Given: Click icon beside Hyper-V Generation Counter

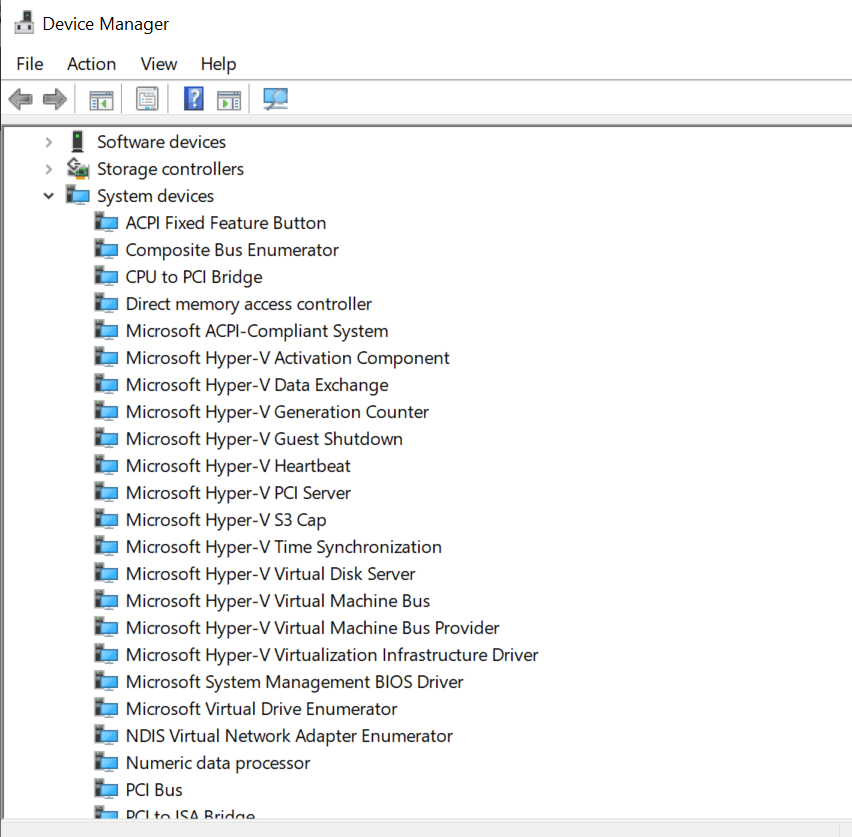Looking at the screenshot, I should [x=106, y=411].
